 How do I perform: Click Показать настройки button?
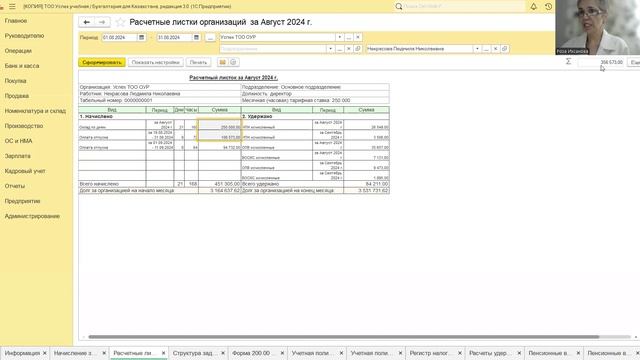tap(156, 62)
